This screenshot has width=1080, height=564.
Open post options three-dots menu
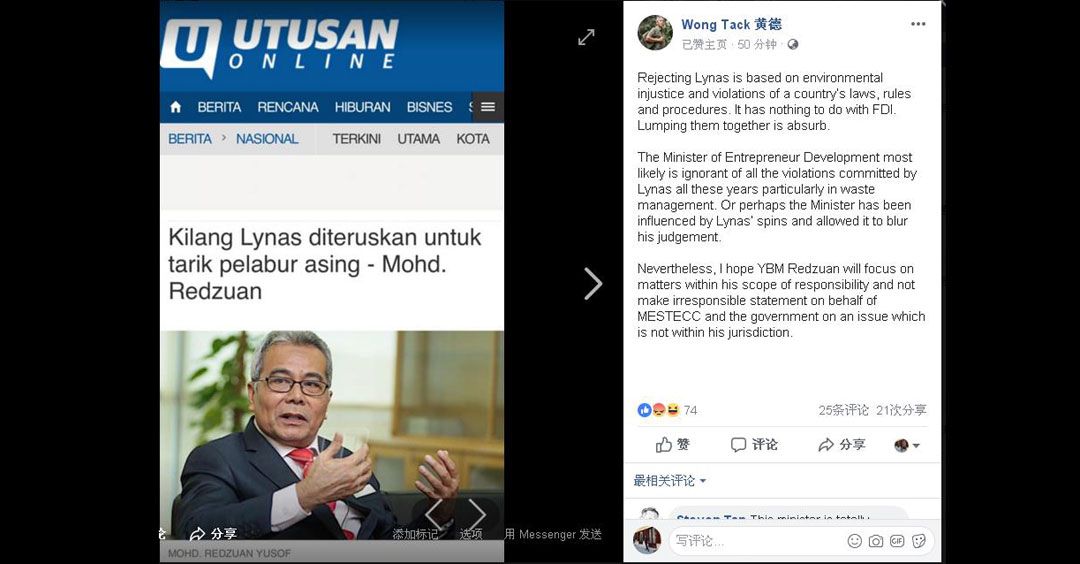coord(918,24)
